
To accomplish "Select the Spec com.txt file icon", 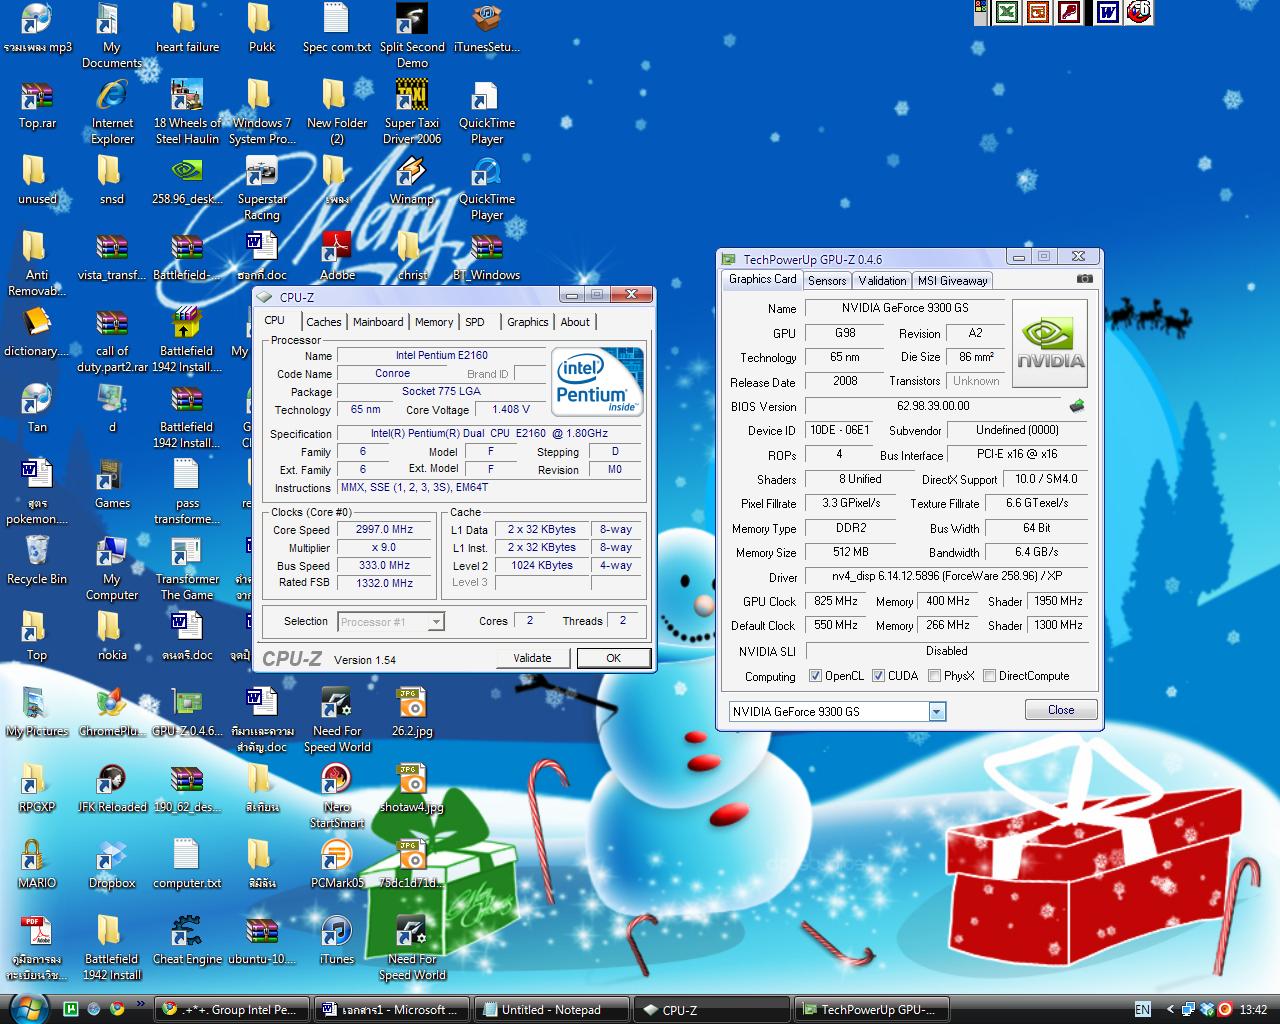I will (337, 28).
